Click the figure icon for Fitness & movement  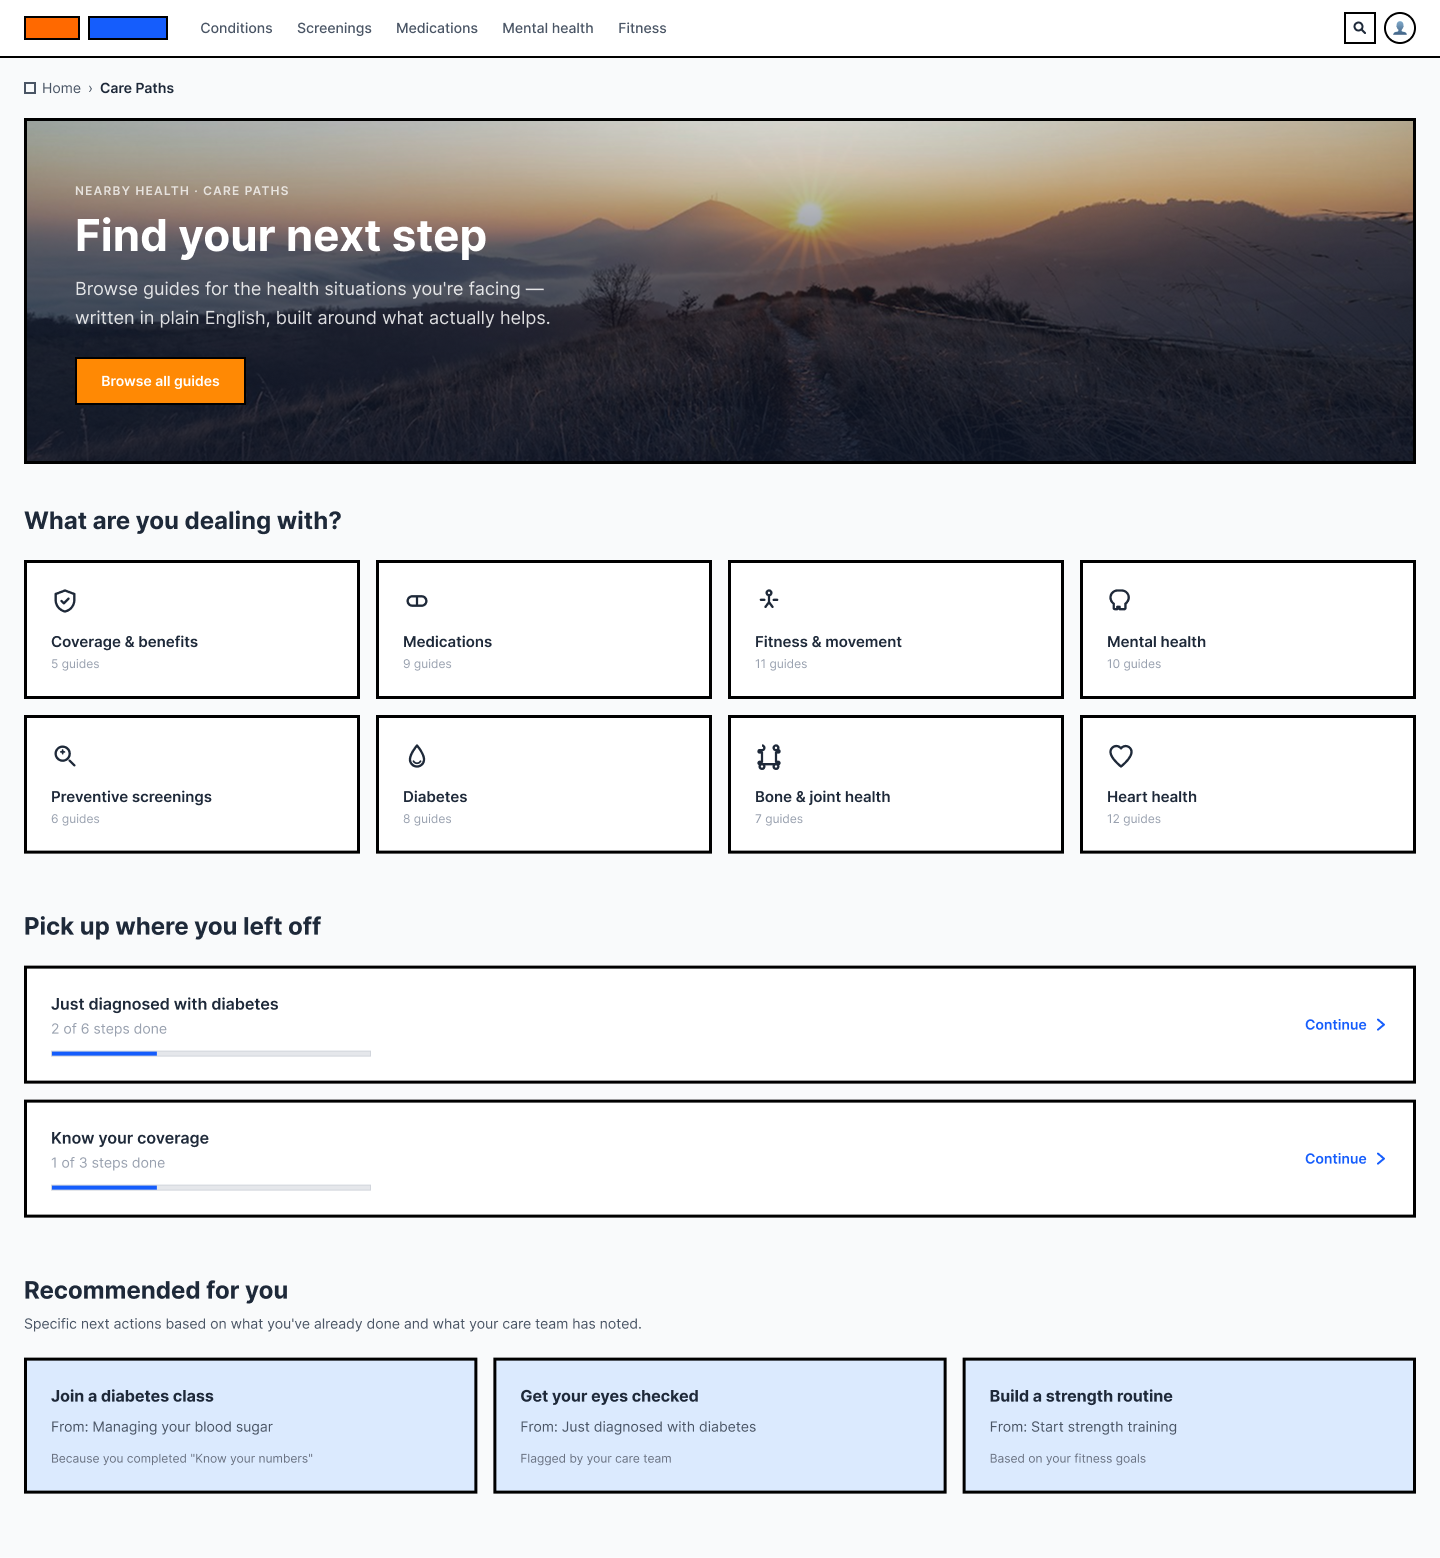click(x=769, y=600)
